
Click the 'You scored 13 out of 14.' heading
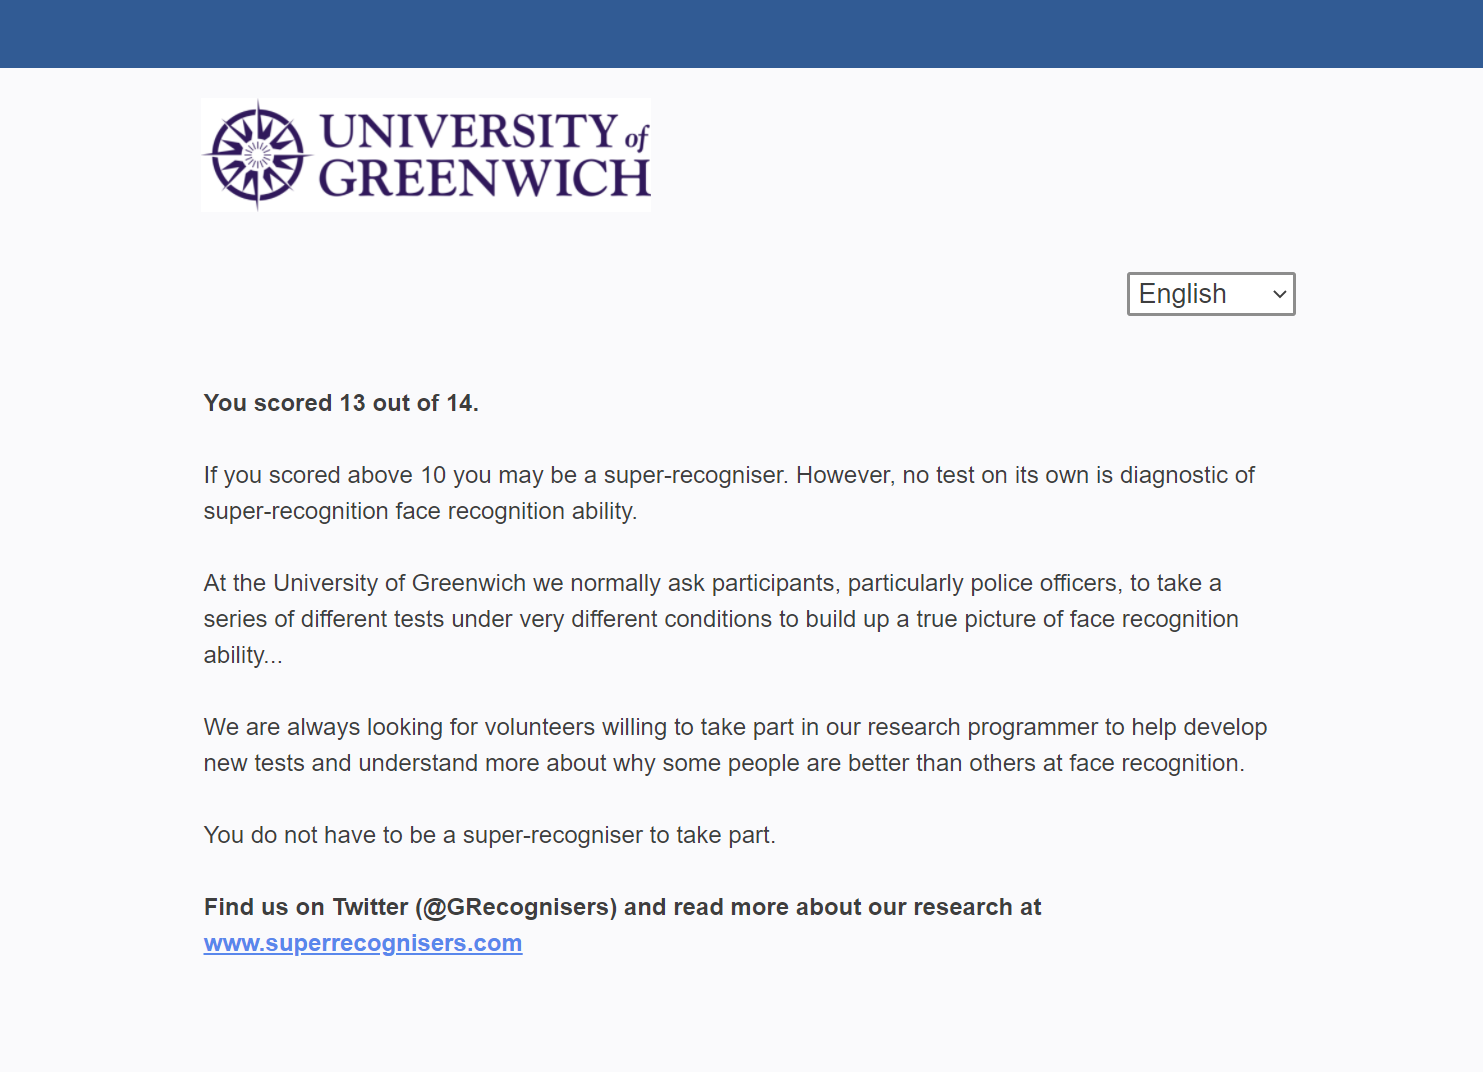tap(341, 403)
